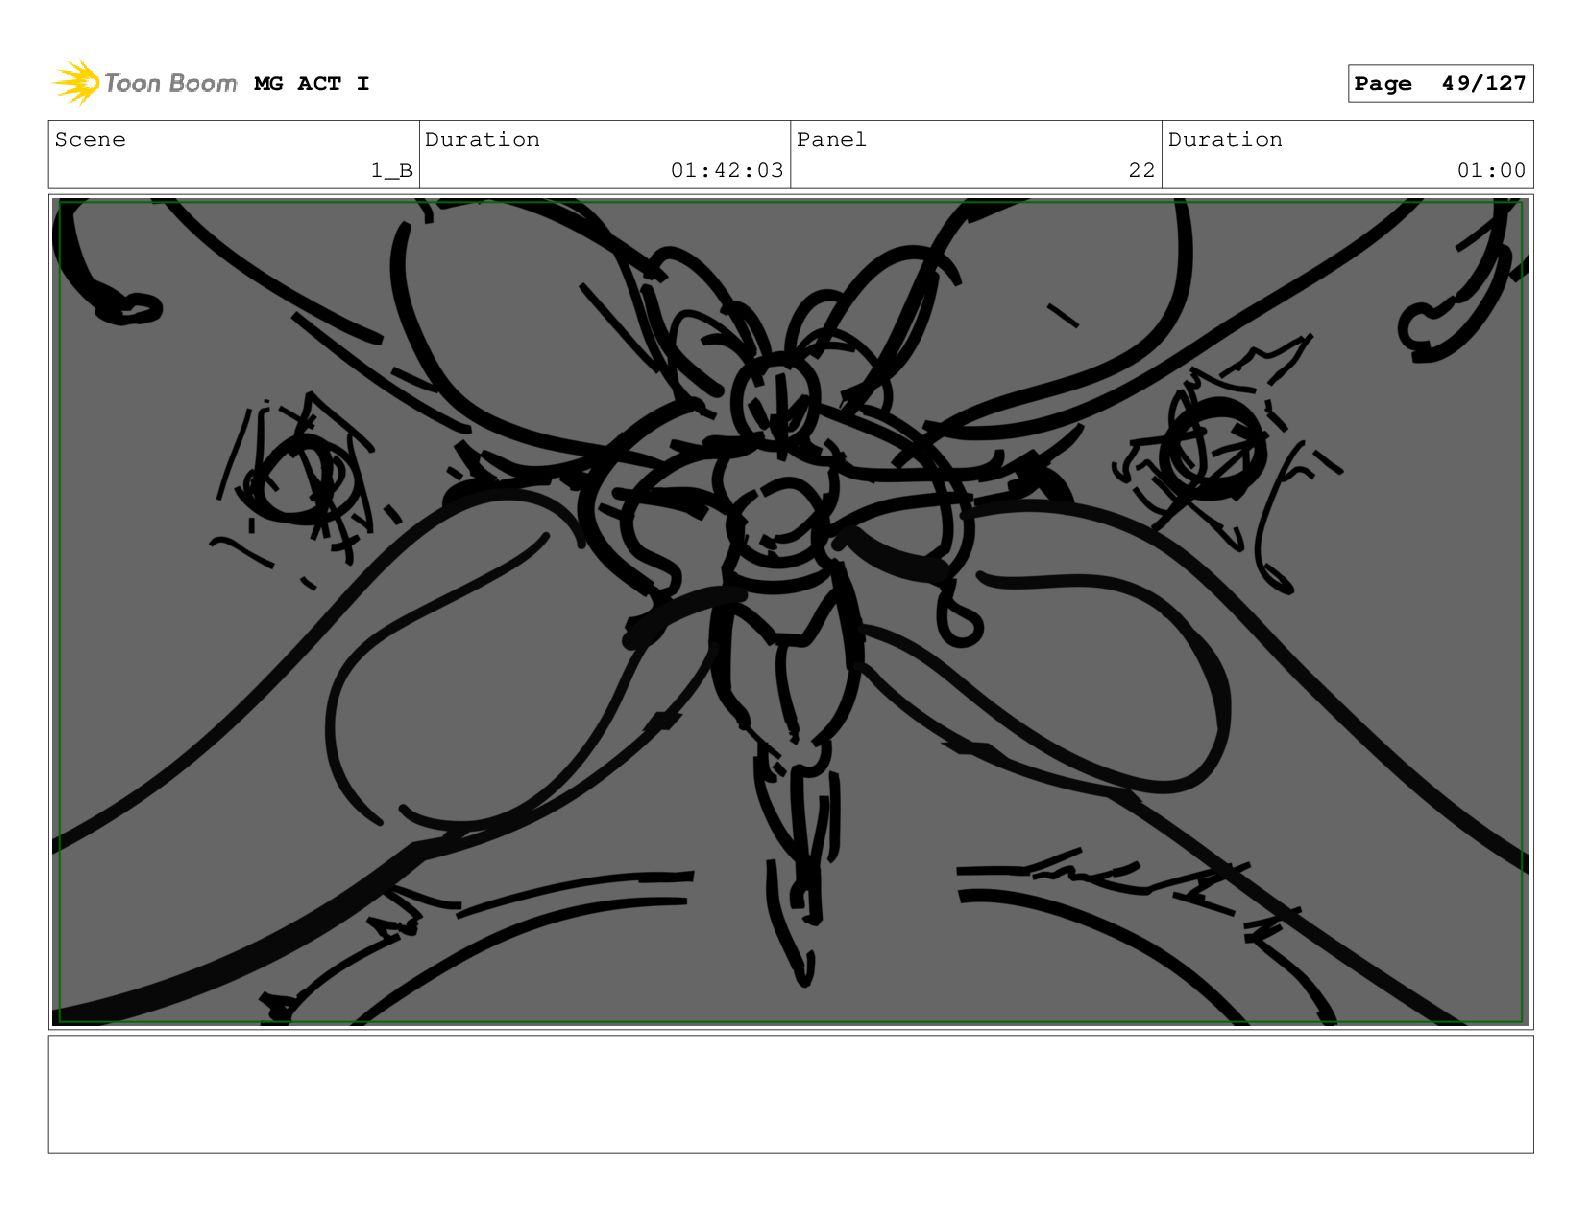This screenshot has width=1582, height=1225.
Task: Select the scene duration value '01:42:03'
Action: pyautogui.click(x=727, y=171)
